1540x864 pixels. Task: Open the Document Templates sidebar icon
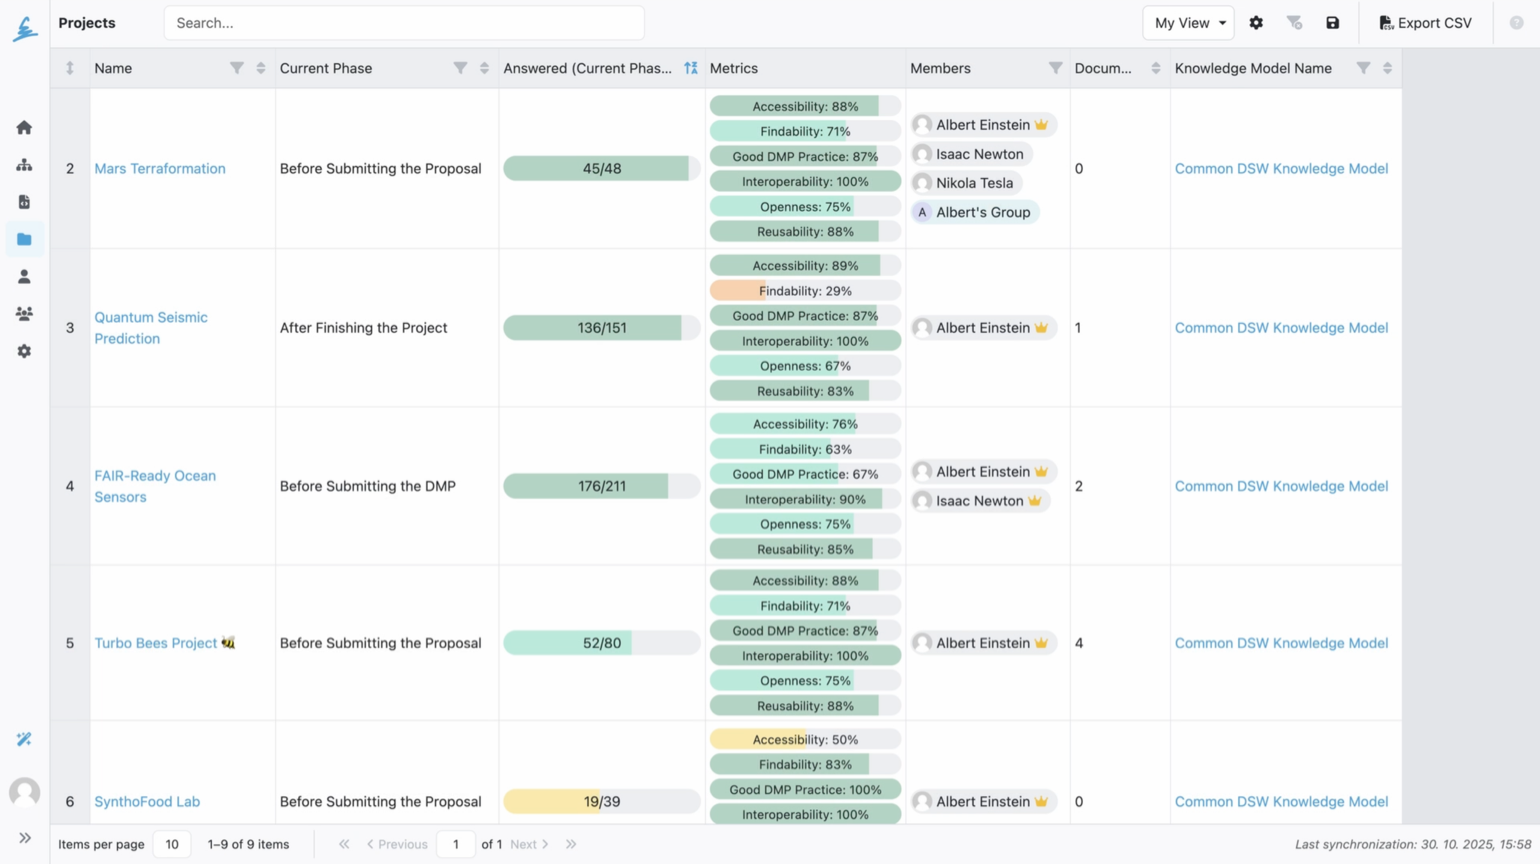click(23, 201)
